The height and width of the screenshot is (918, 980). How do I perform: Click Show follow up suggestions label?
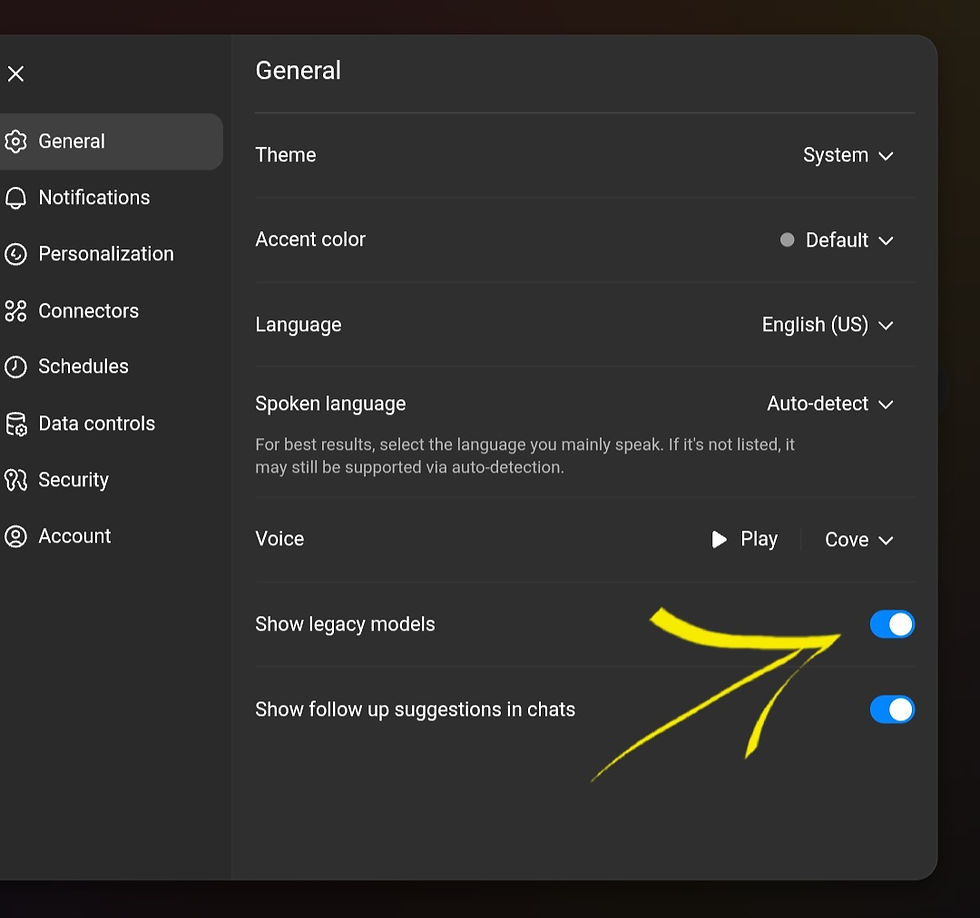tap(415, 709)
